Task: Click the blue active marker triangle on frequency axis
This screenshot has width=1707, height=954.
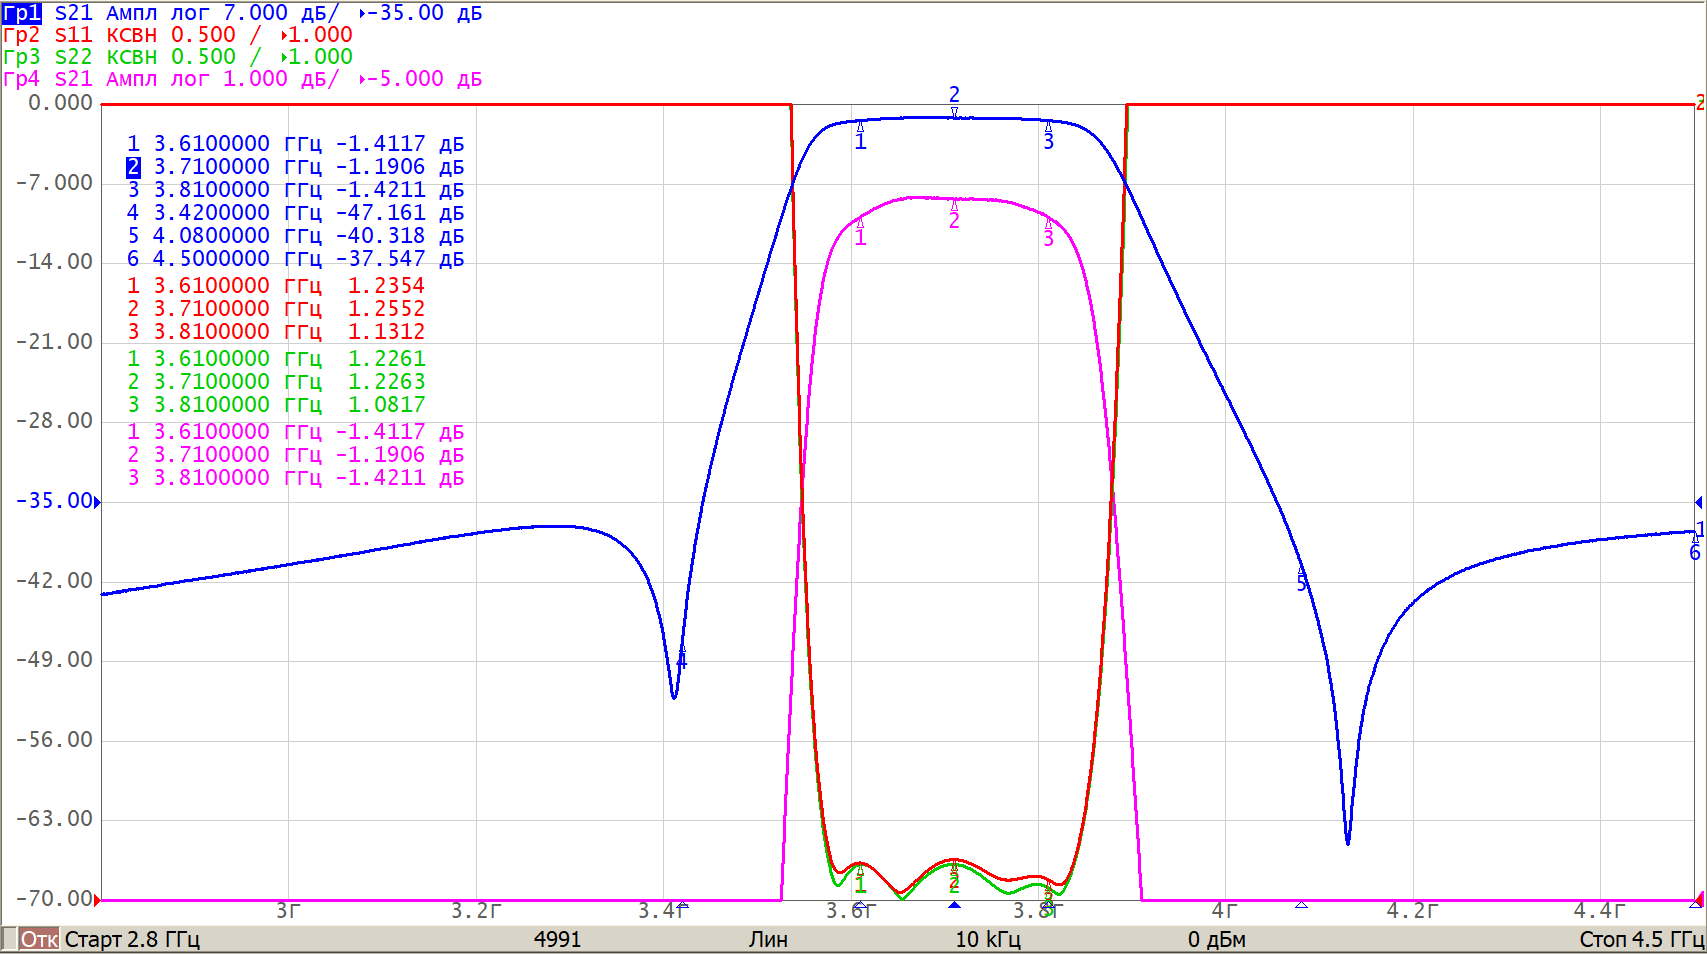Action: point(954,905)
